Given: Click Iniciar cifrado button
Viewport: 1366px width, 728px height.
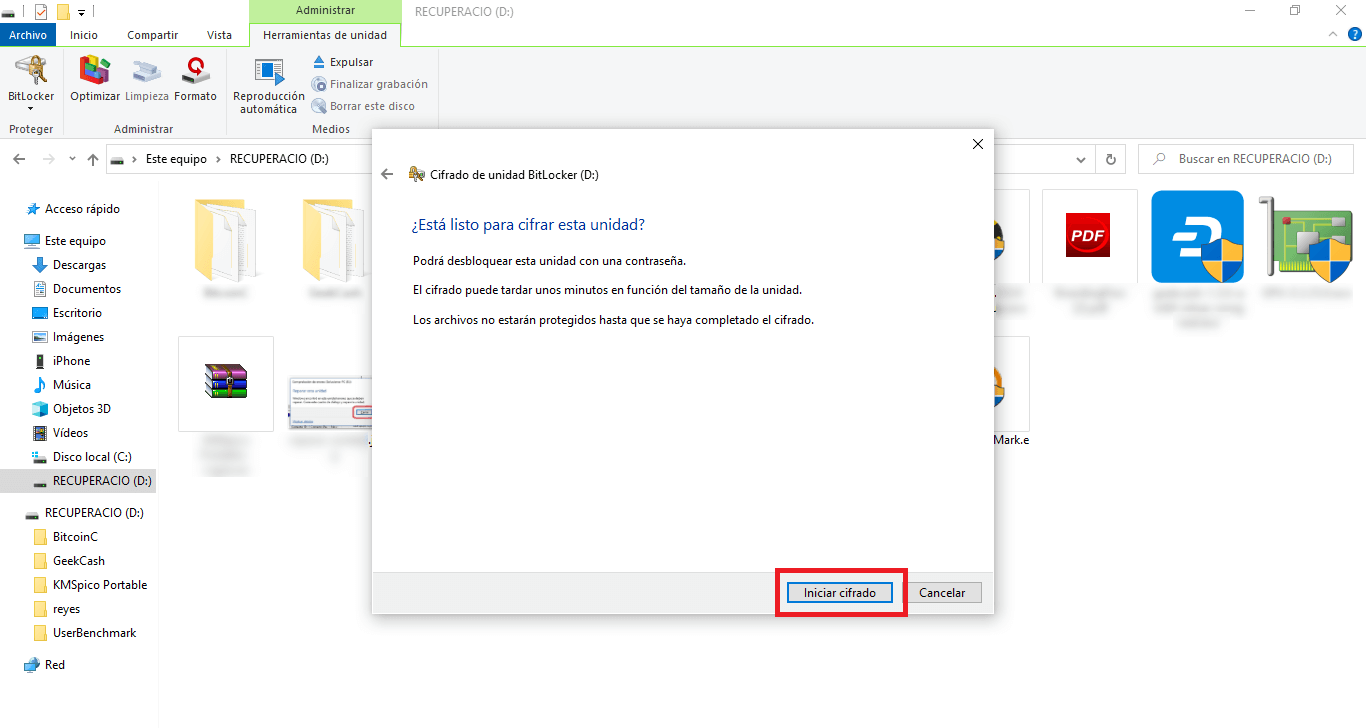Looking at the screenshot, I should click(x=840, y=593).
